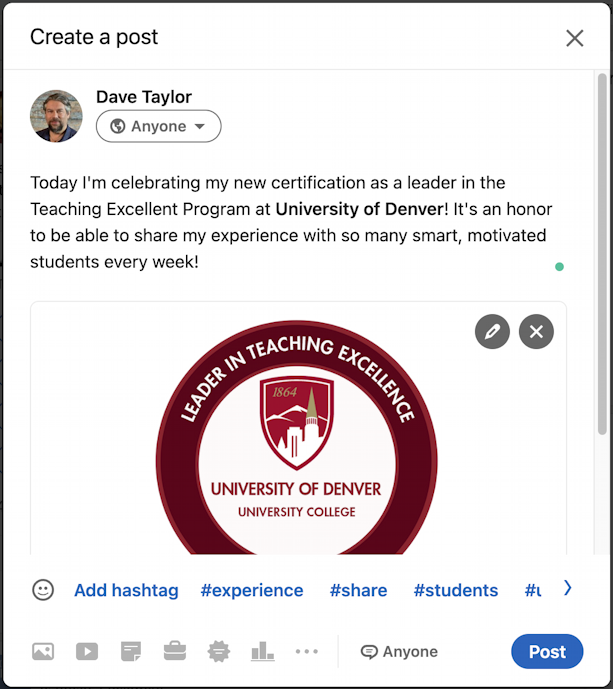Click the Add hashtag link
The image size is (613, 689).
126,590
